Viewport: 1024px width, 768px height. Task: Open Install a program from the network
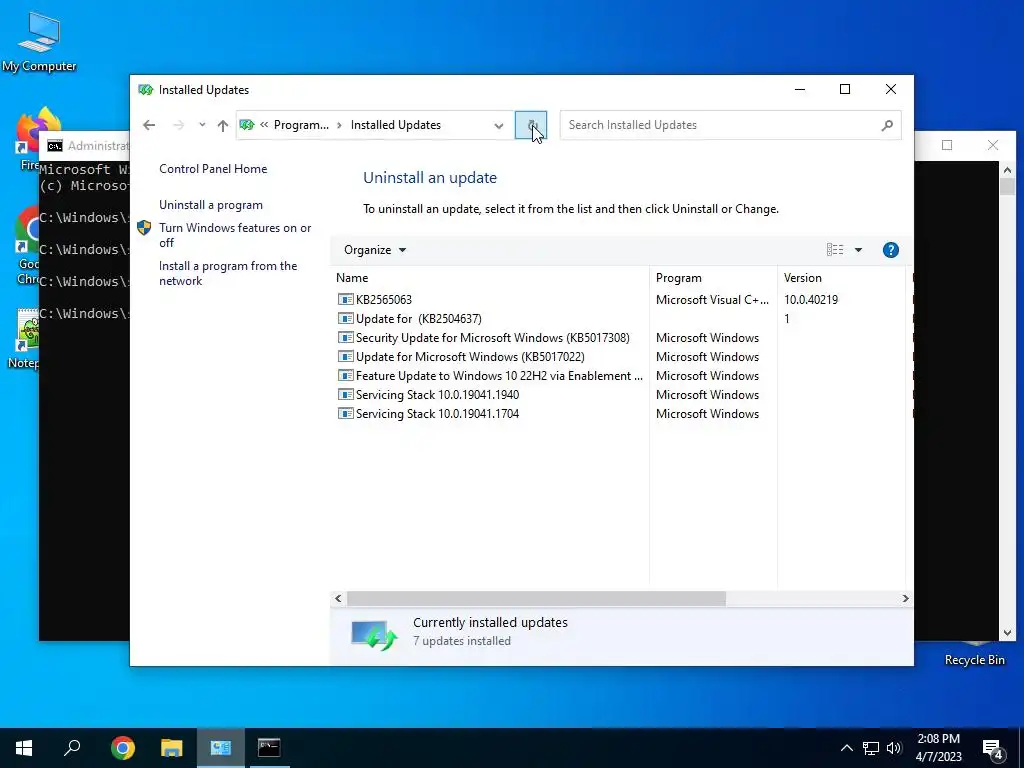(228, 273)
